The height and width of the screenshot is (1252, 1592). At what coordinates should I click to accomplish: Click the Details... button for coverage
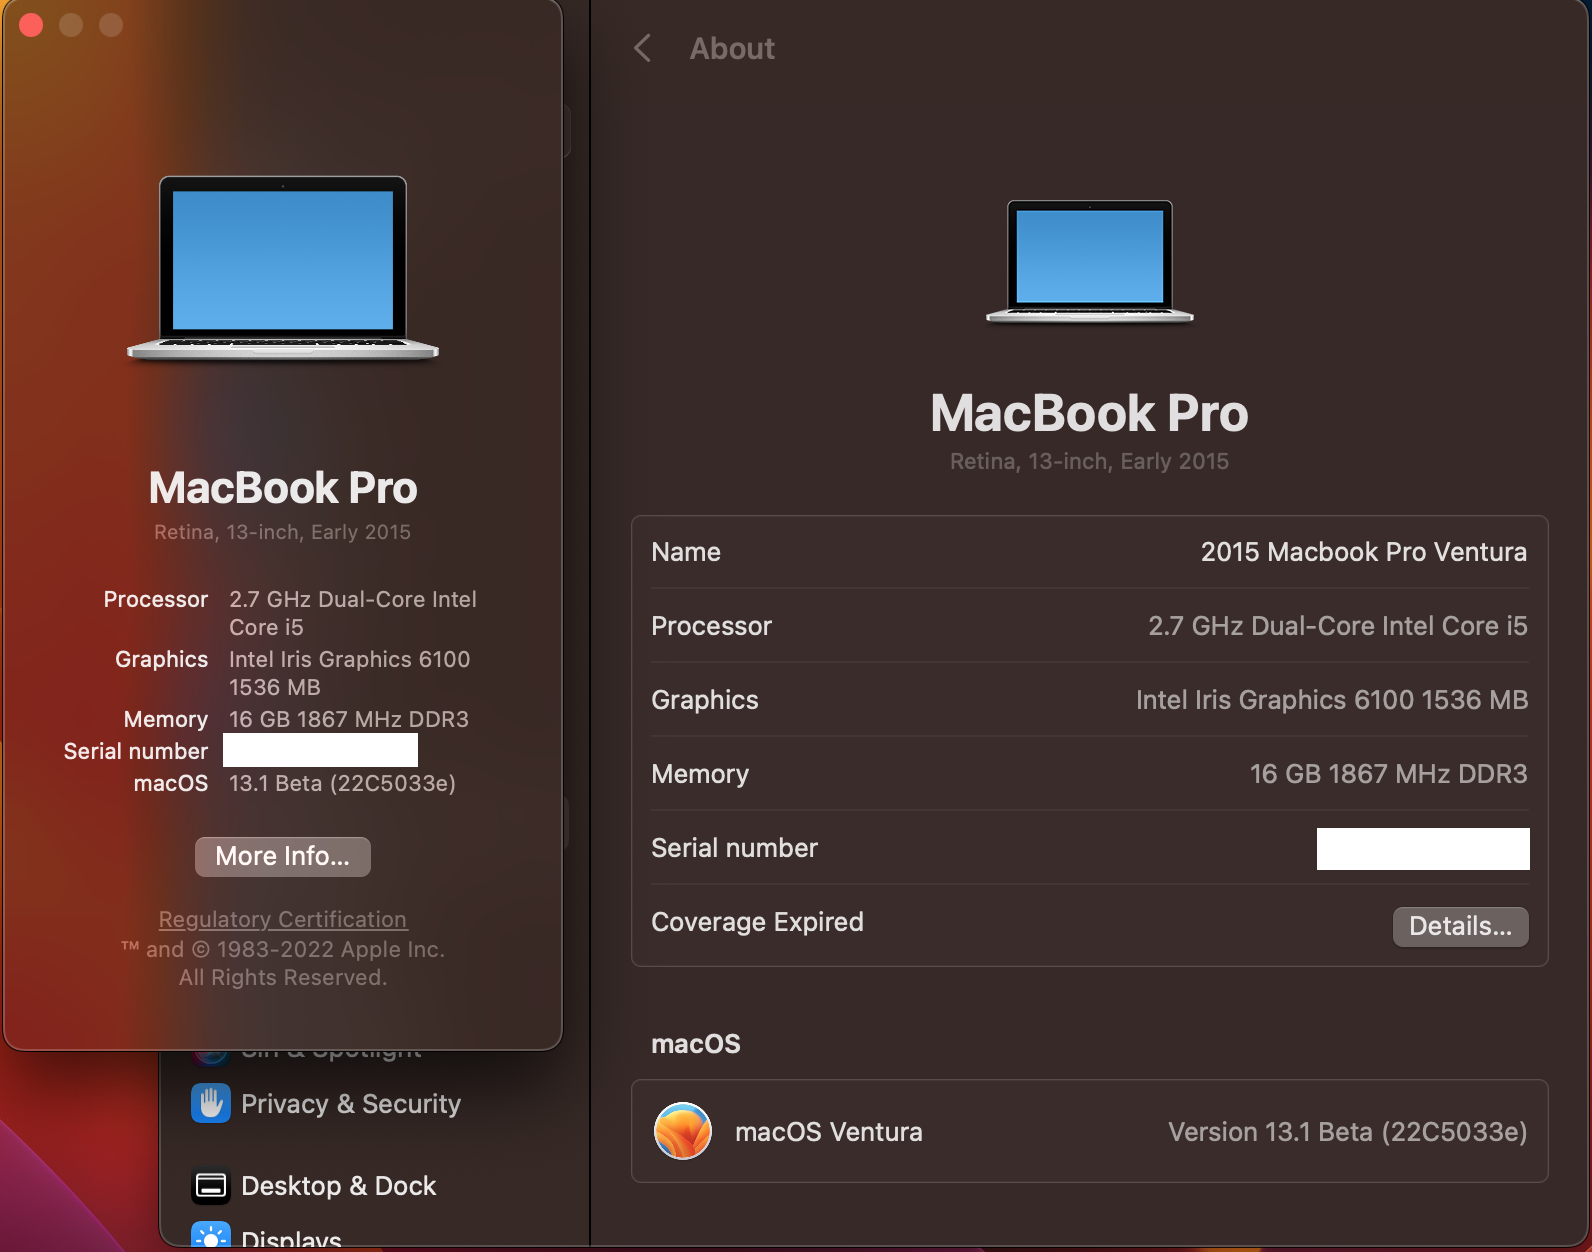click(1460, 926)
